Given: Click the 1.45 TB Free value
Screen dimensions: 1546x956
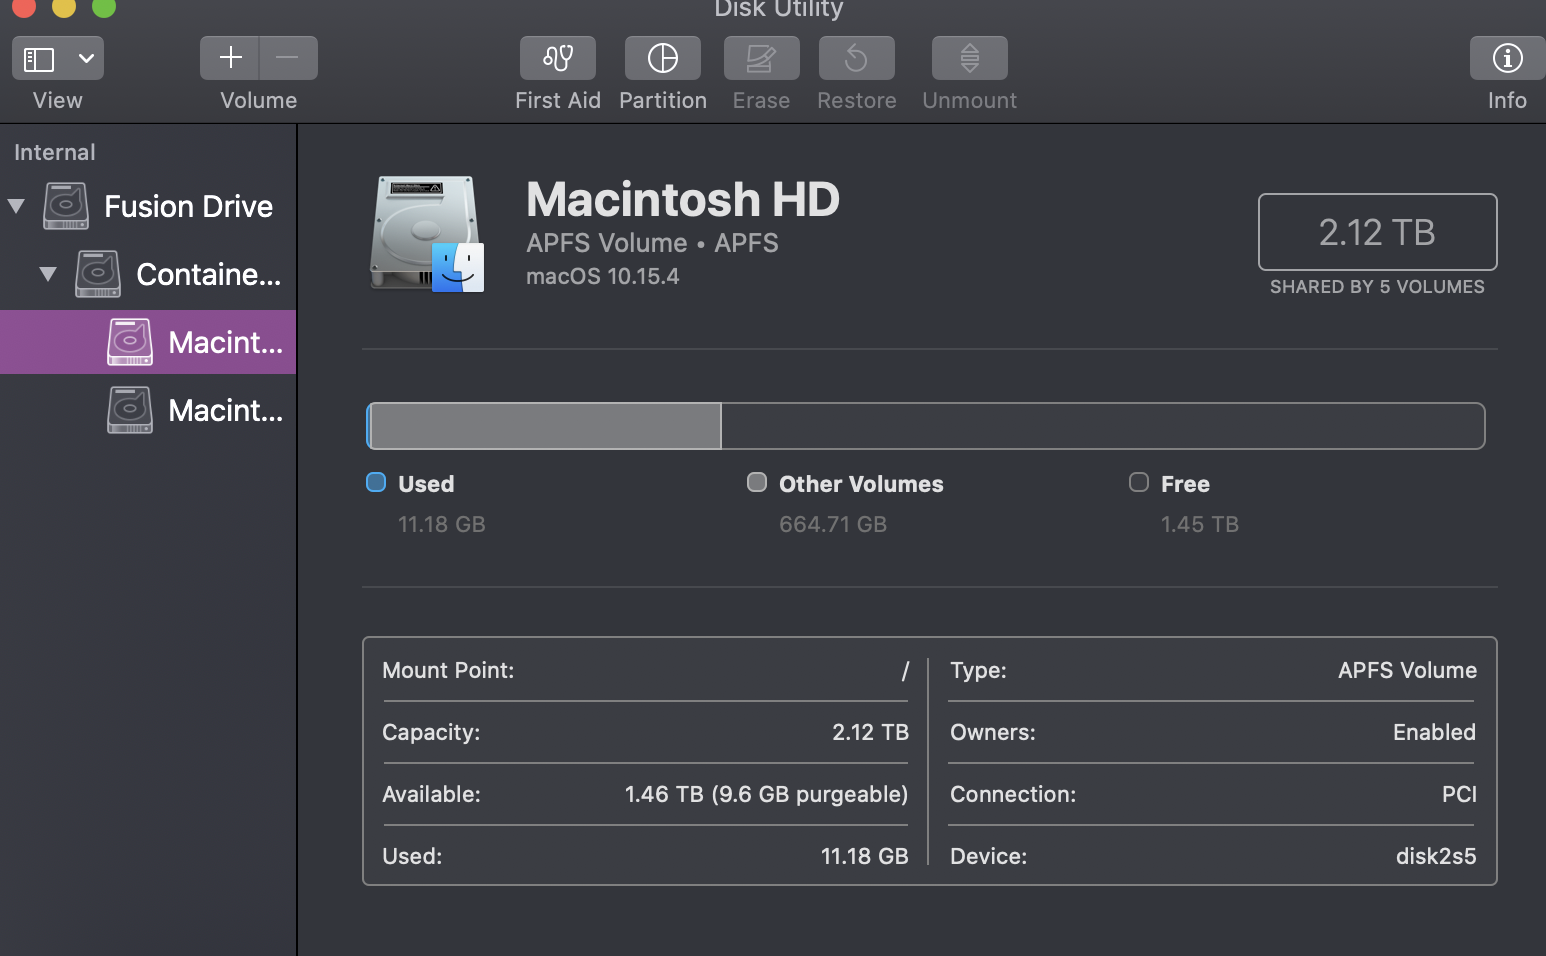Looking at the screenshot, I should 1200,524.
